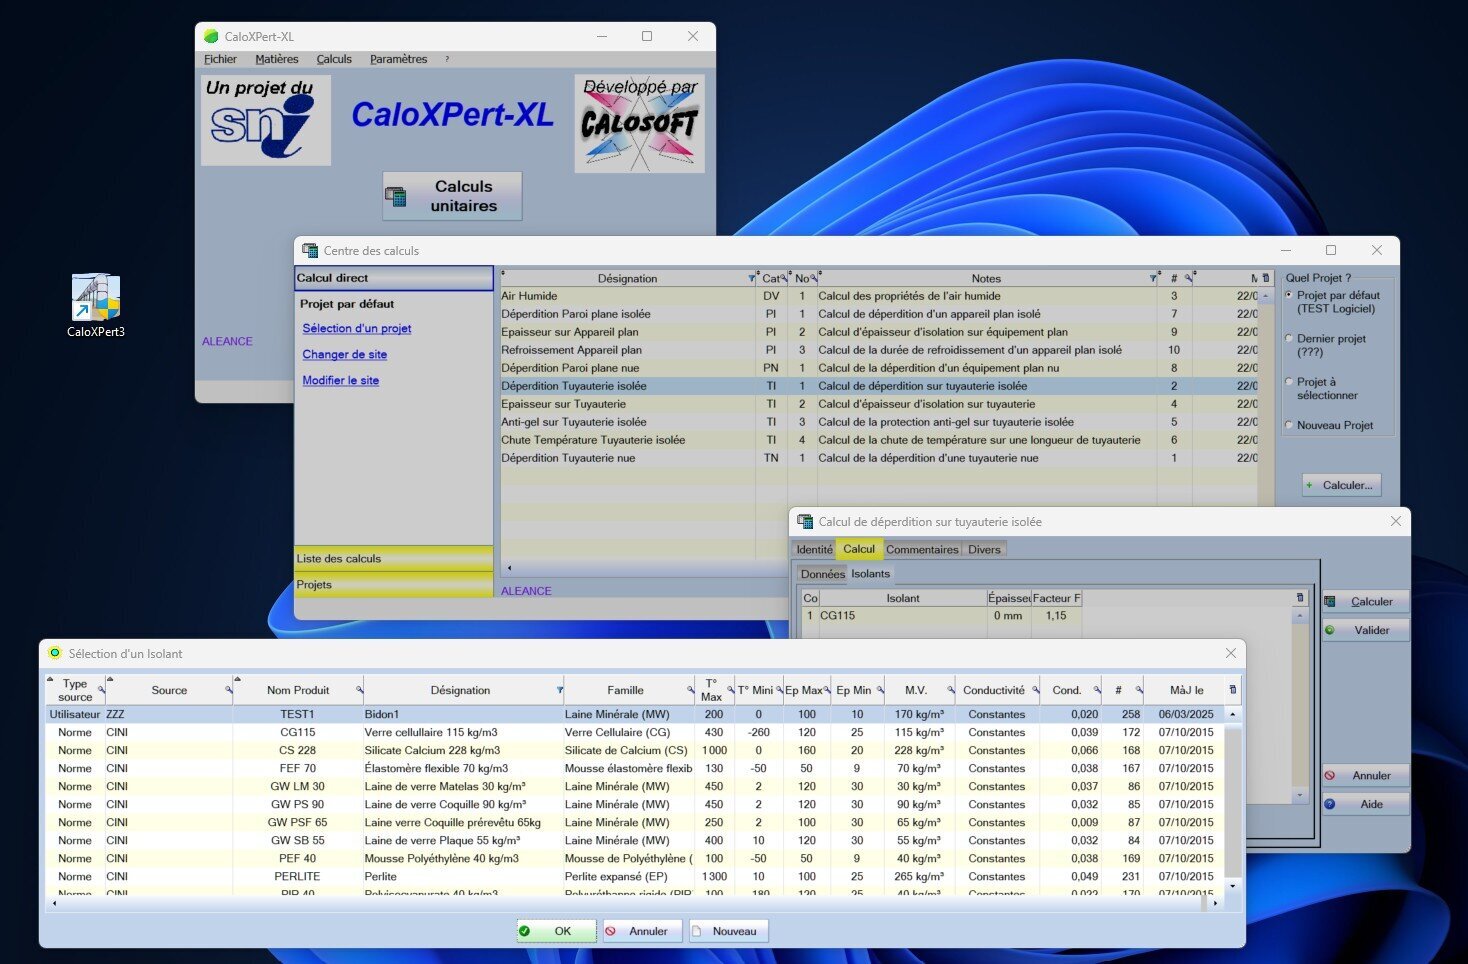
Task: Click Valider in the calculation dialog
Action: click(1366, 630)
